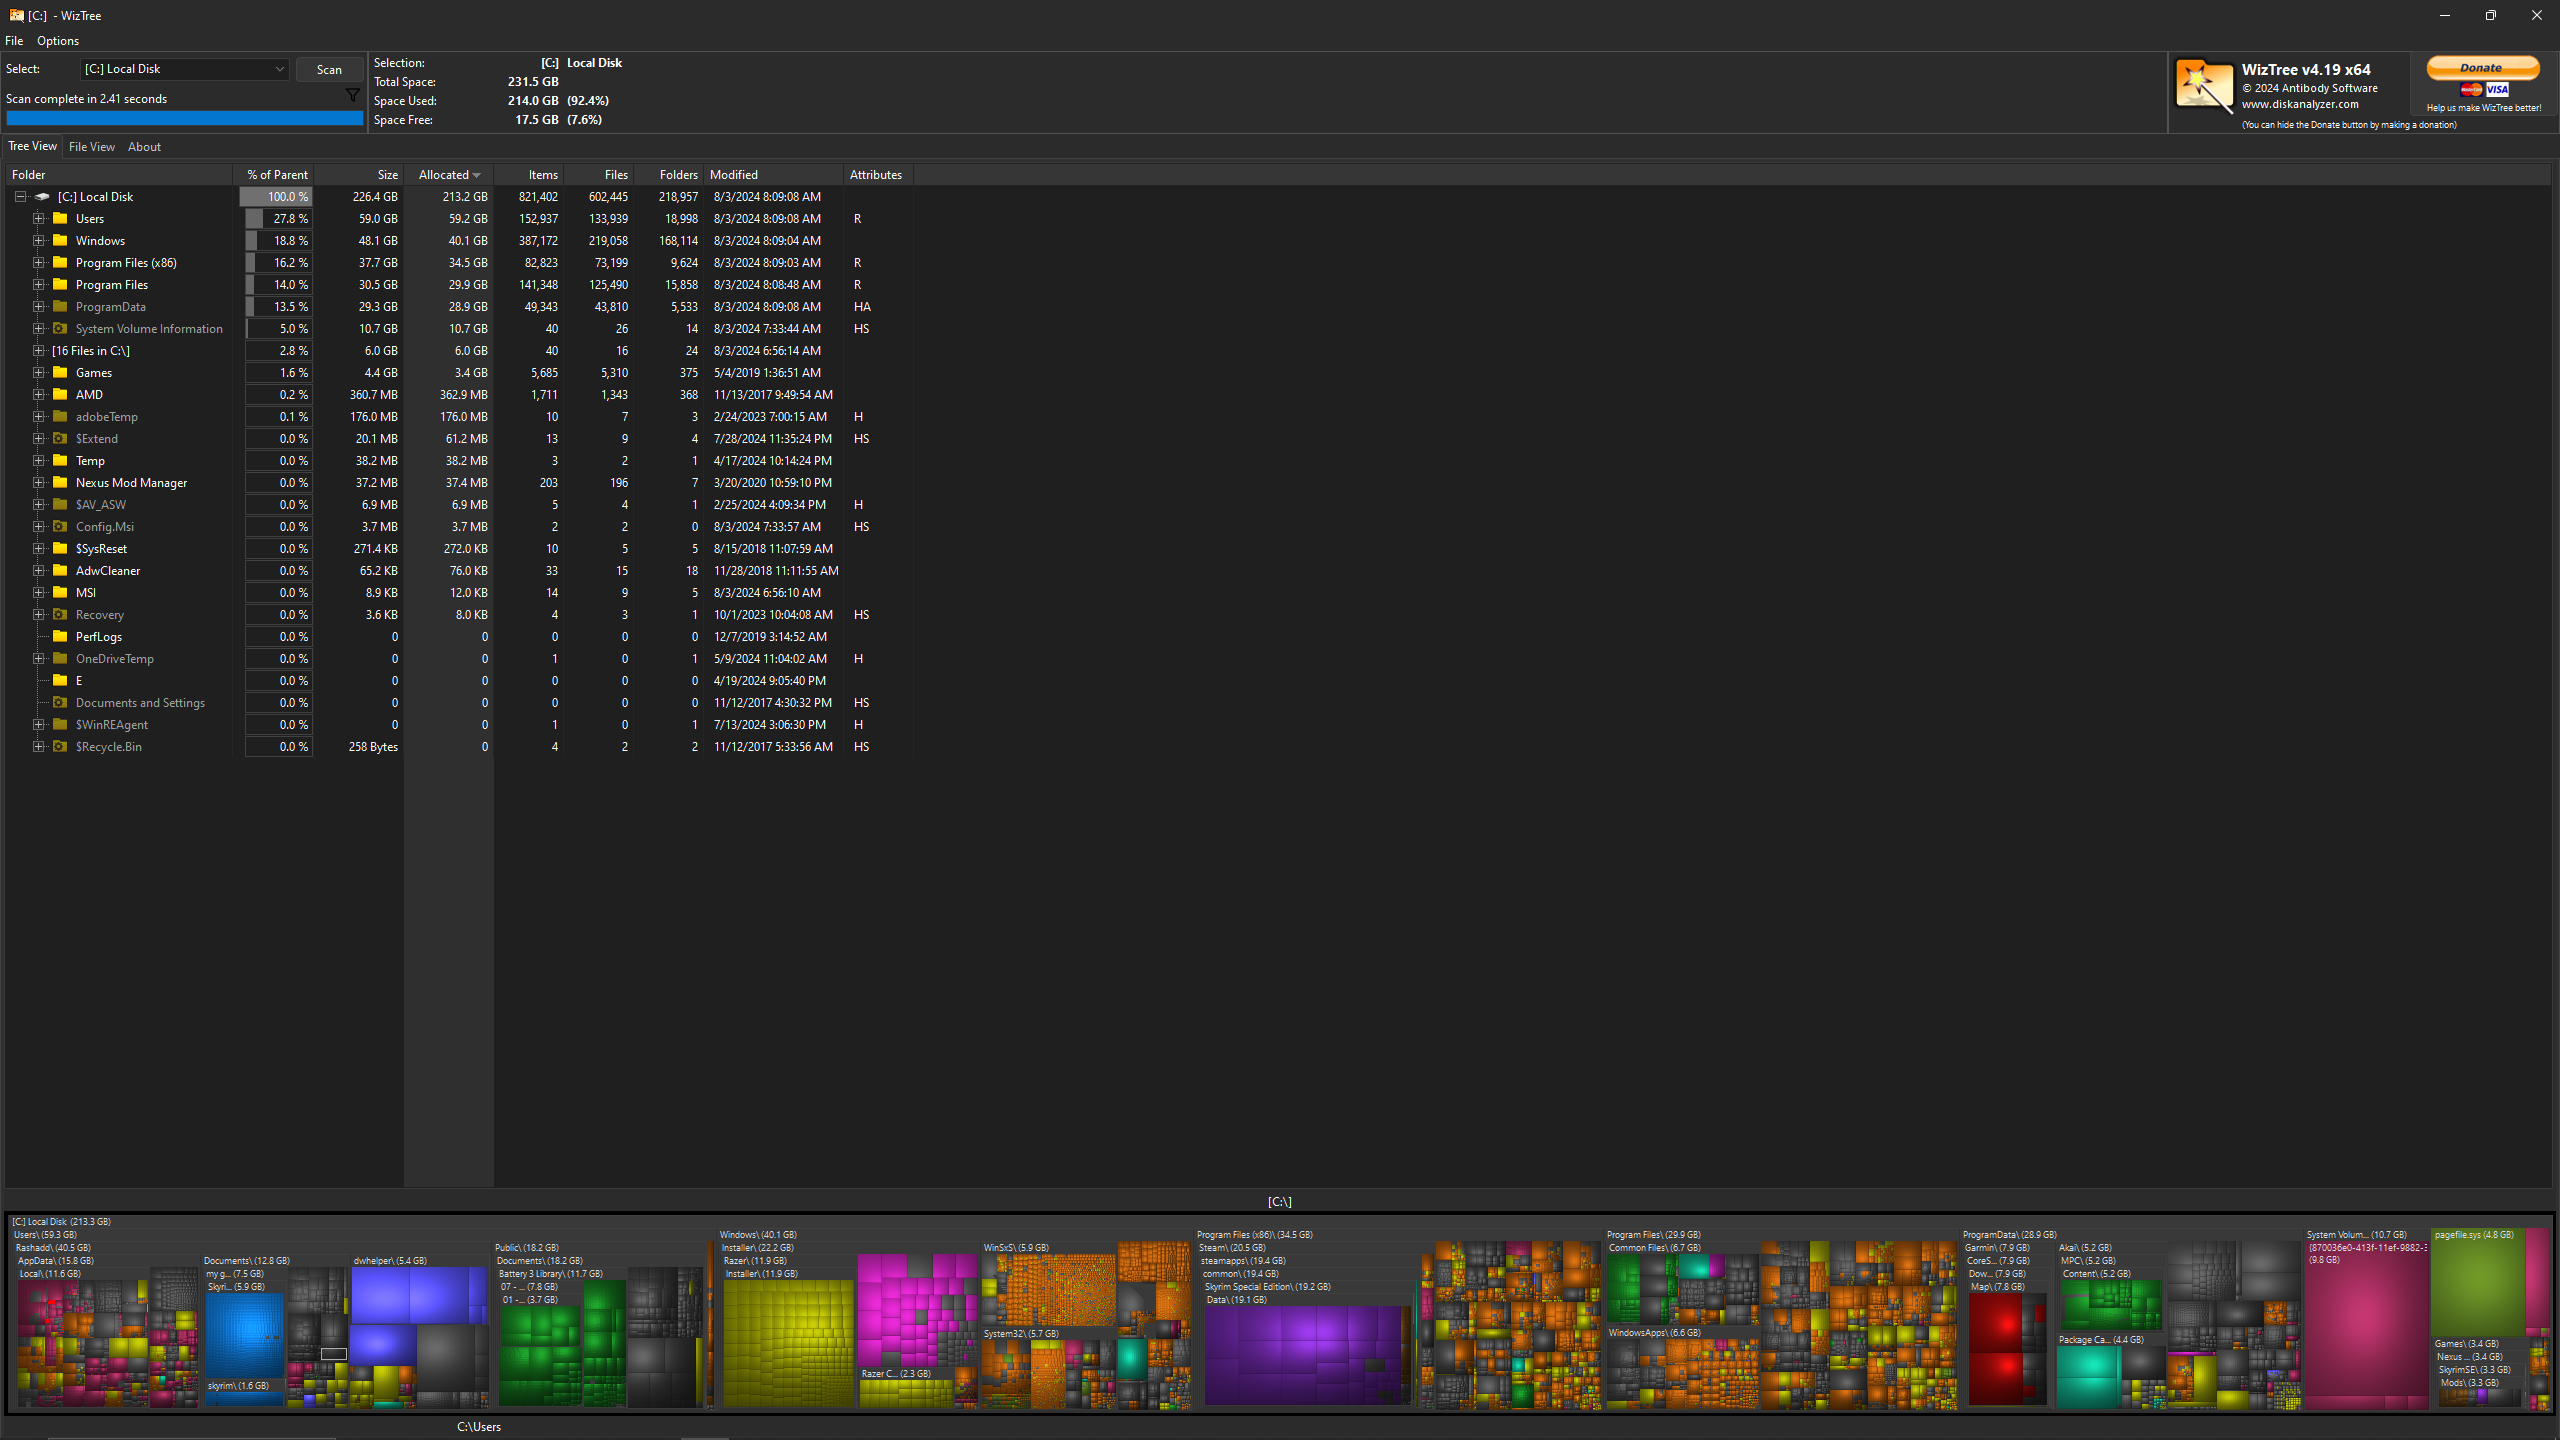
Task: Click the Local Disk drive icon in tree
Action: coord(42,197)
